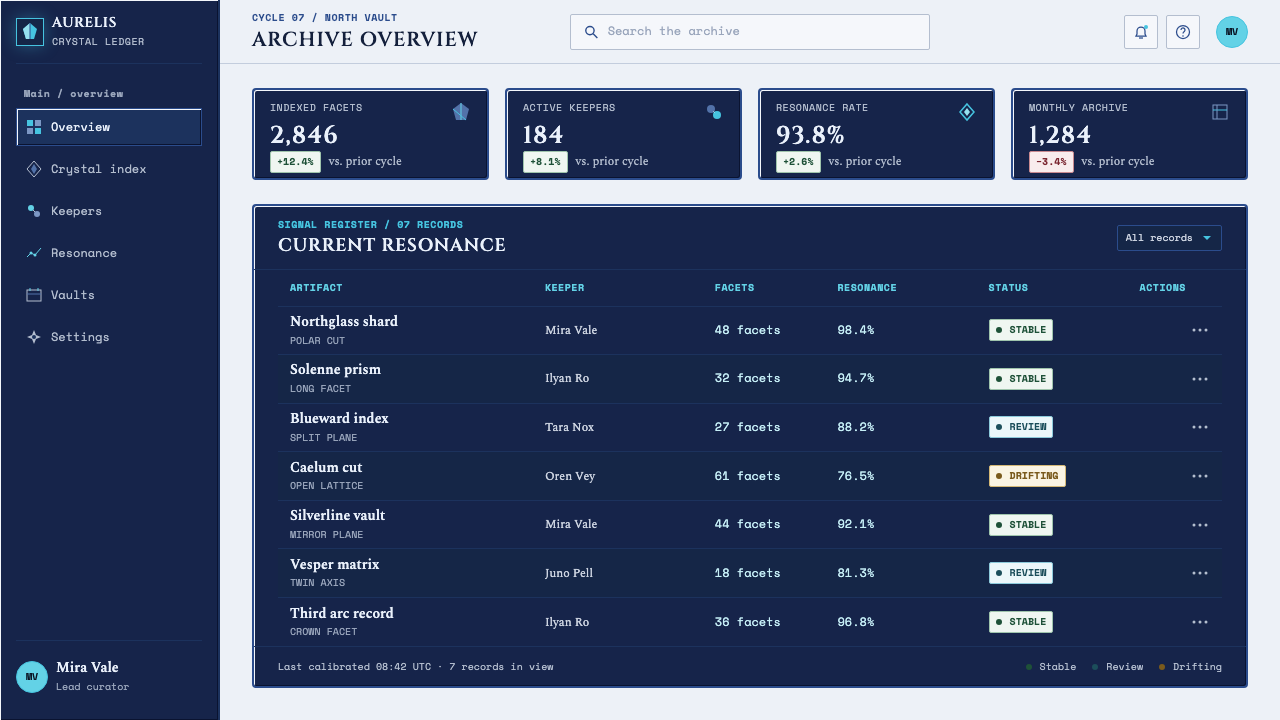Open actions menu for Vesper matrix
1280x720 pixels.
pos(1200,573)
